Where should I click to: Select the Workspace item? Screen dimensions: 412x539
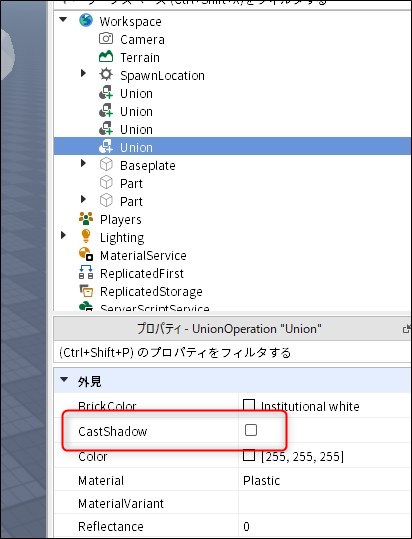tap(131, 21)
